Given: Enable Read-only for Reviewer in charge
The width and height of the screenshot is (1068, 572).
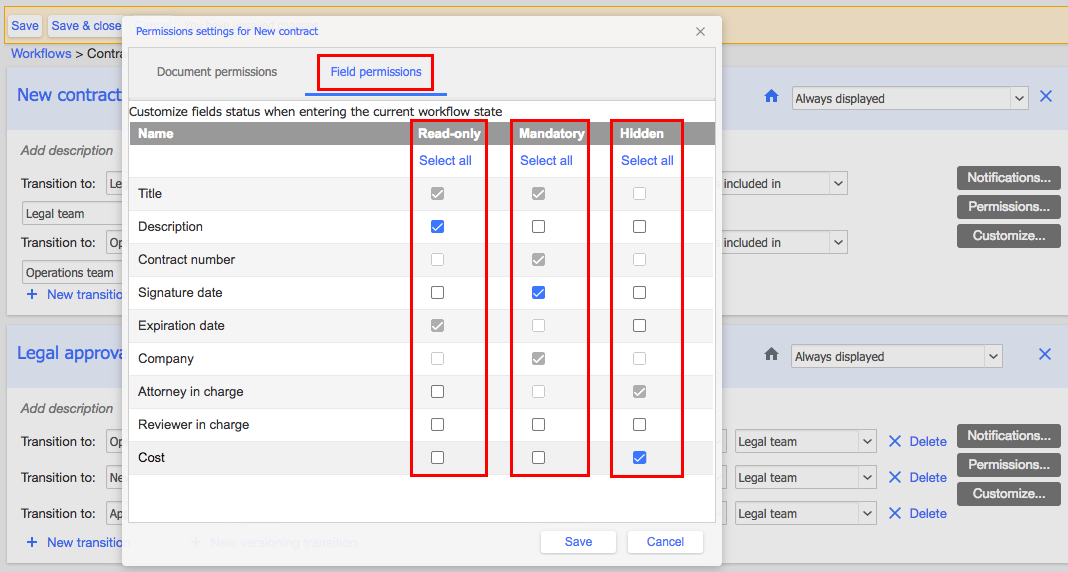Looking at the screenshot, I should pos(437,425).
